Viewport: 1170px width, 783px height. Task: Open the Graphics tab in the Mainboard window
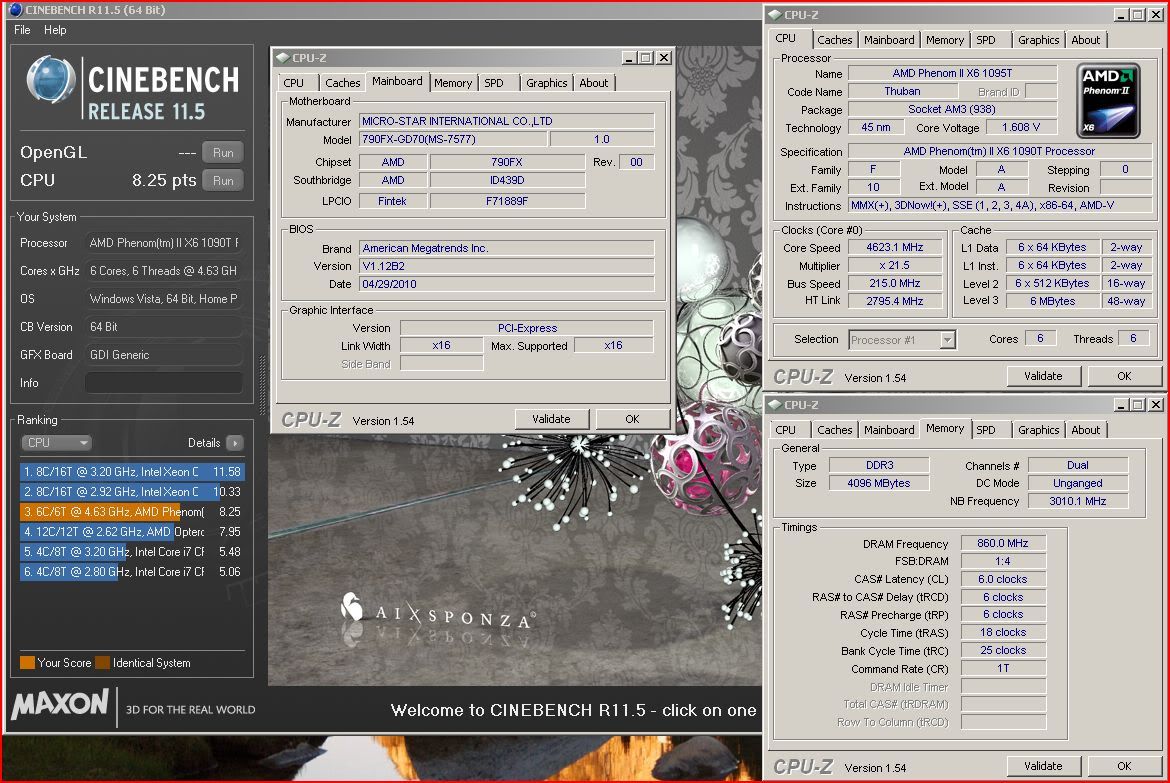[547, 83]
